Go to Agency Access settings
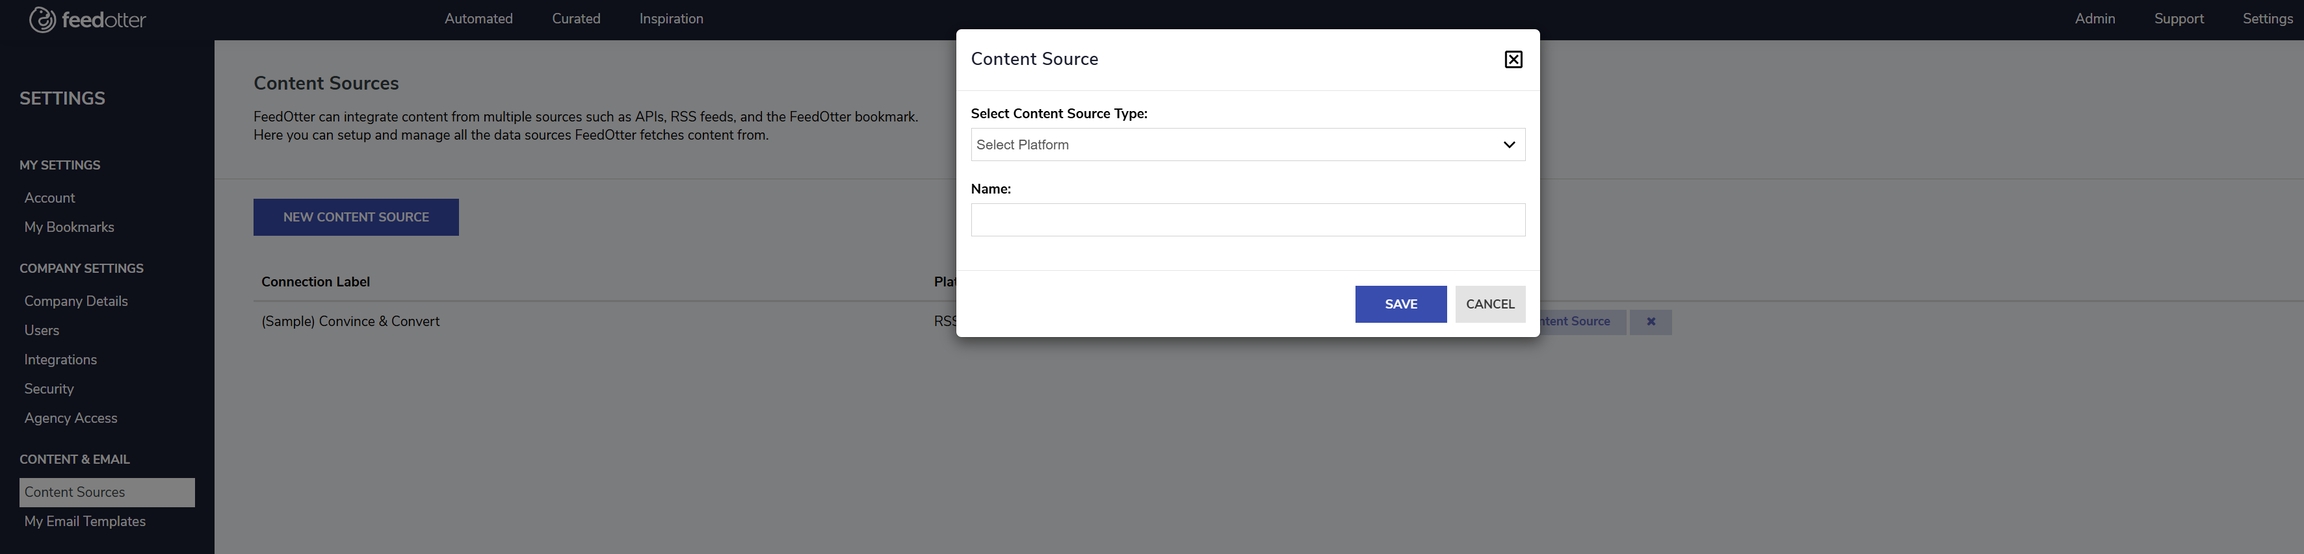This screenshot has height=554, width=2304. click(71, 418)
